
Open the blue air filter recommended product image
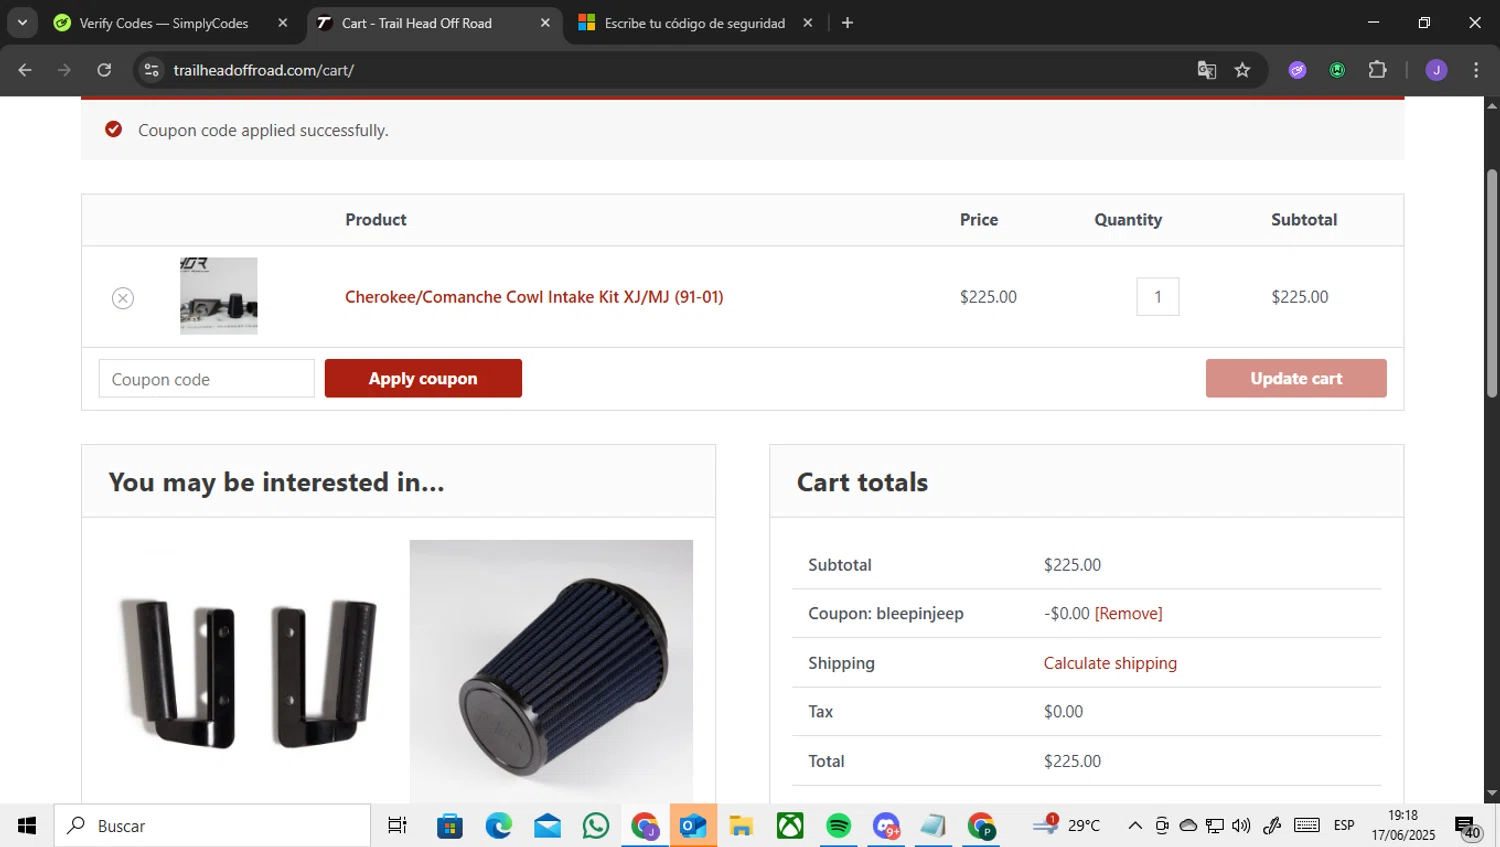tap(551, 671)
